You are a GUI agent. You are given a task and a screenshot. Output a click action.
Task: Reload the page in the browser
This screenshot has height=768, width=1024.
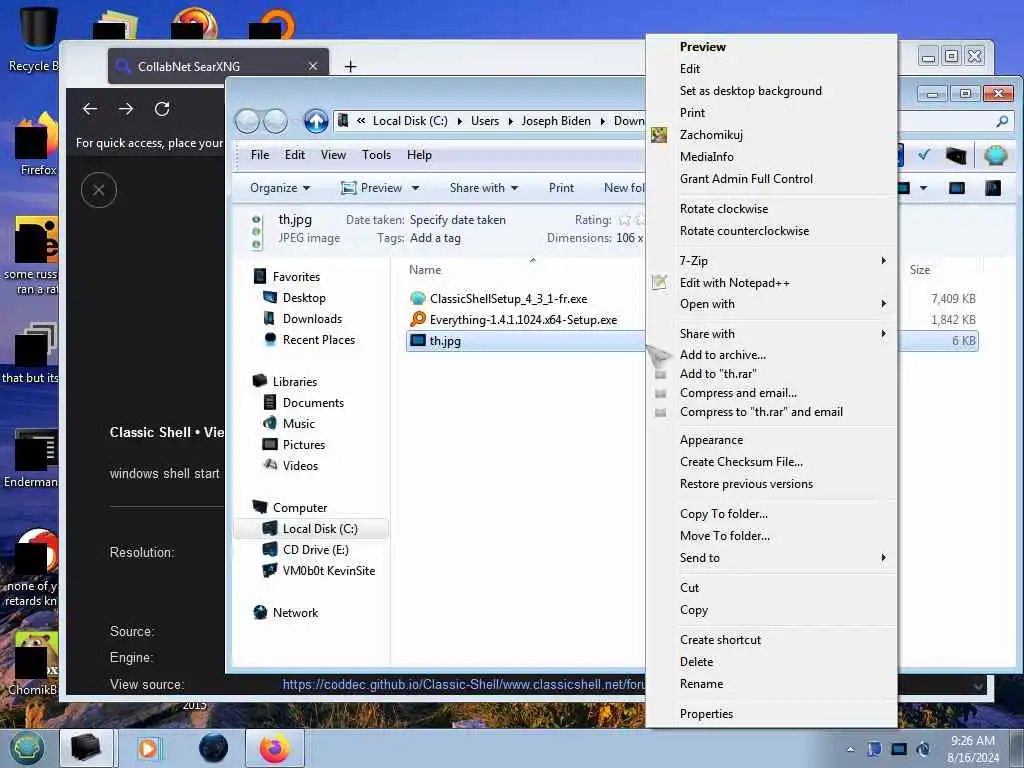point(162,108)
